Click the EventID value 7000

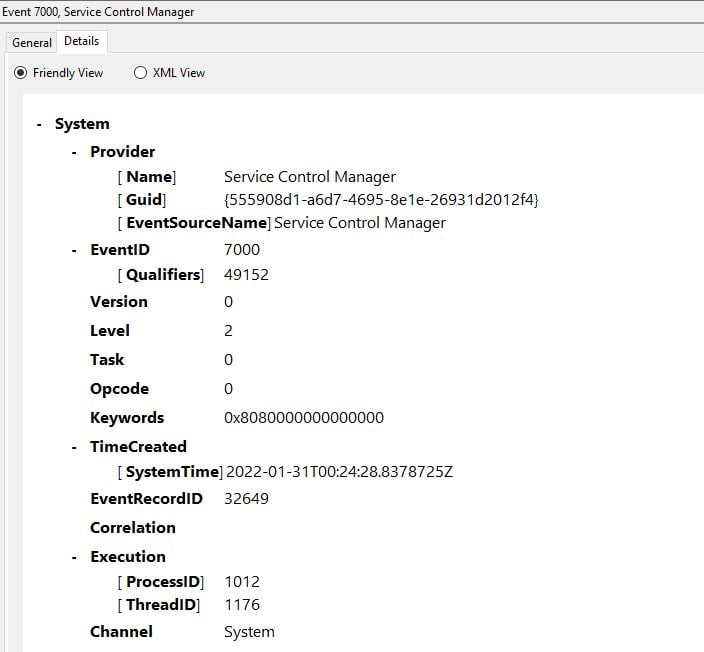tap(242, 250)
